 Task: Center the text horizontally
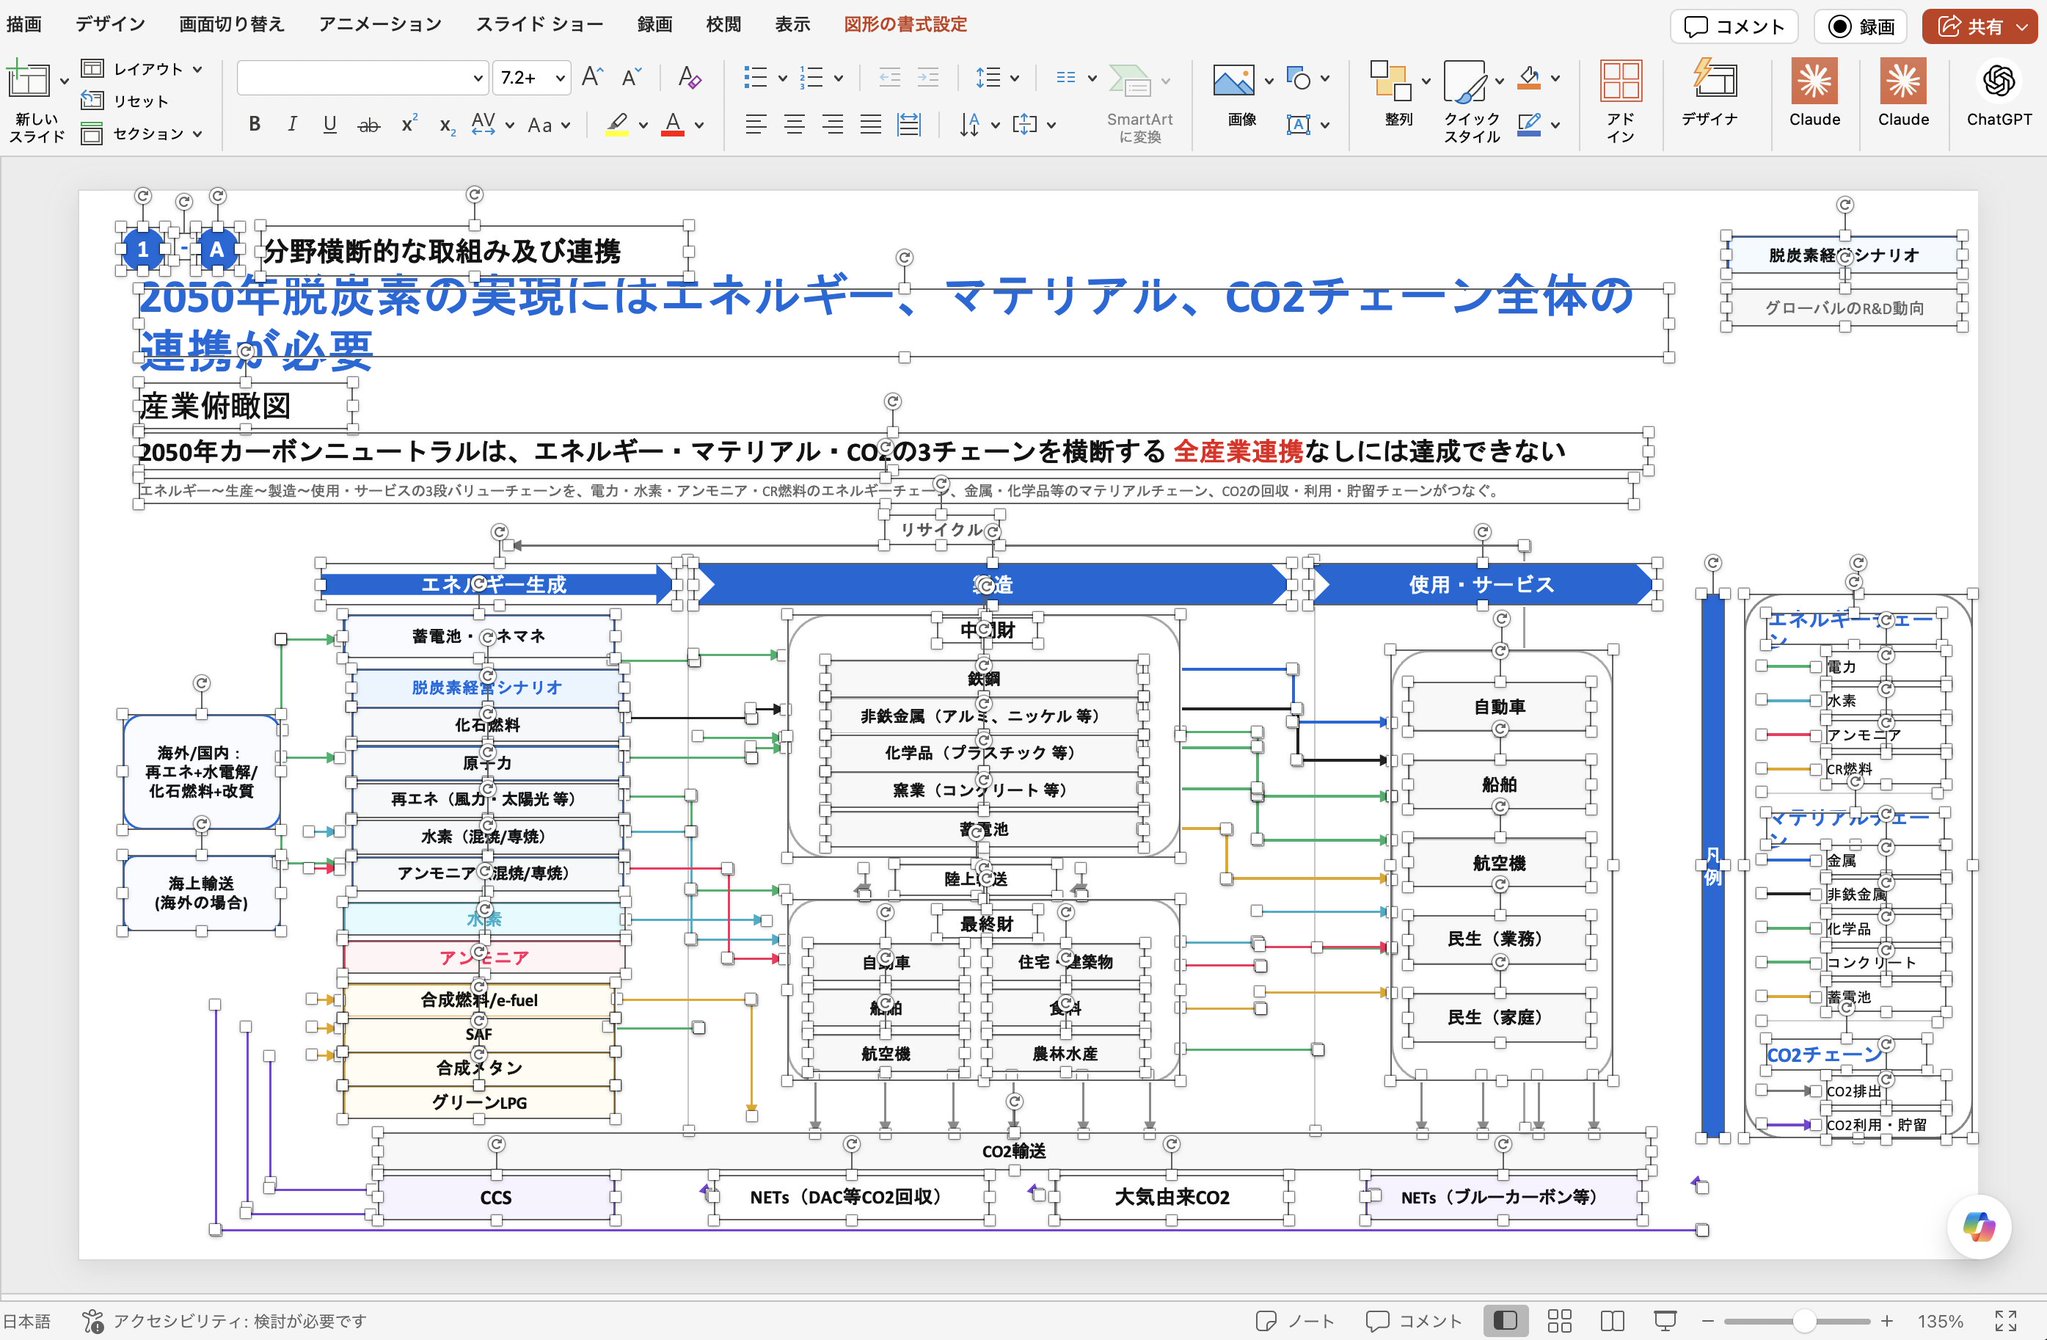click(794, 124)
